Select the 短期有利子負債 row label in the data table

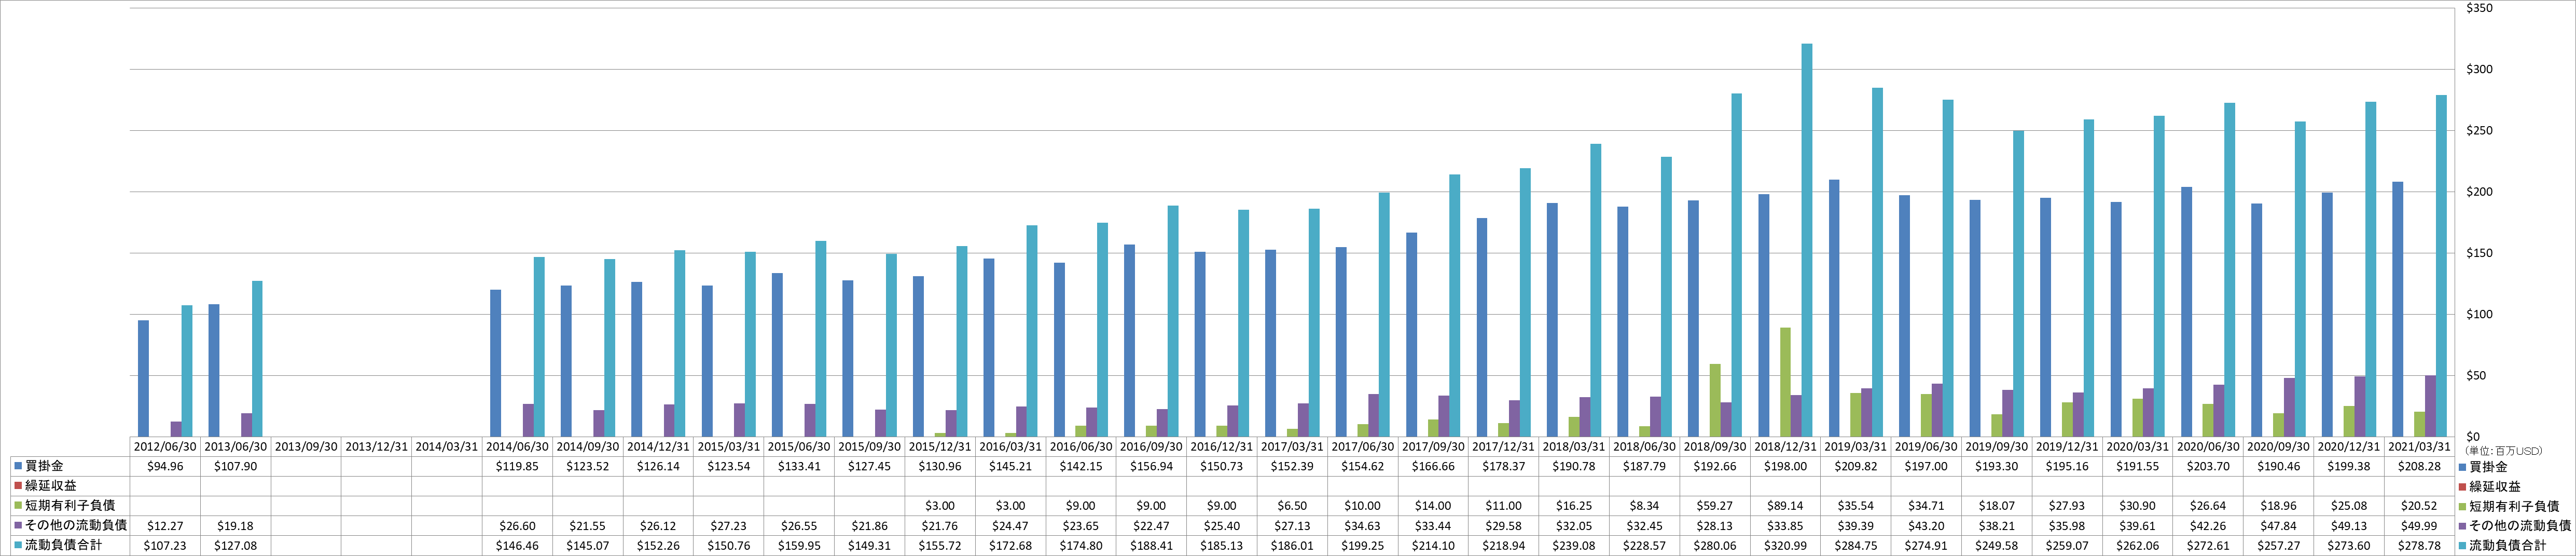click(x=70, y=506)
